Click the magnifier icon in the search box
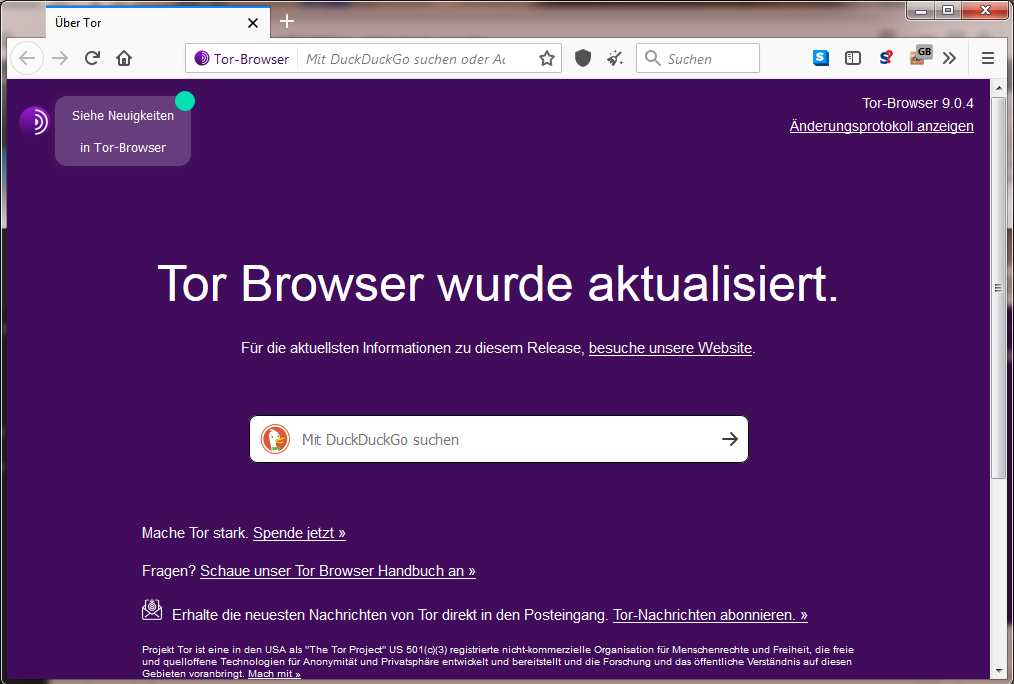The image size is (1014, 684). [x=653, y=58]
